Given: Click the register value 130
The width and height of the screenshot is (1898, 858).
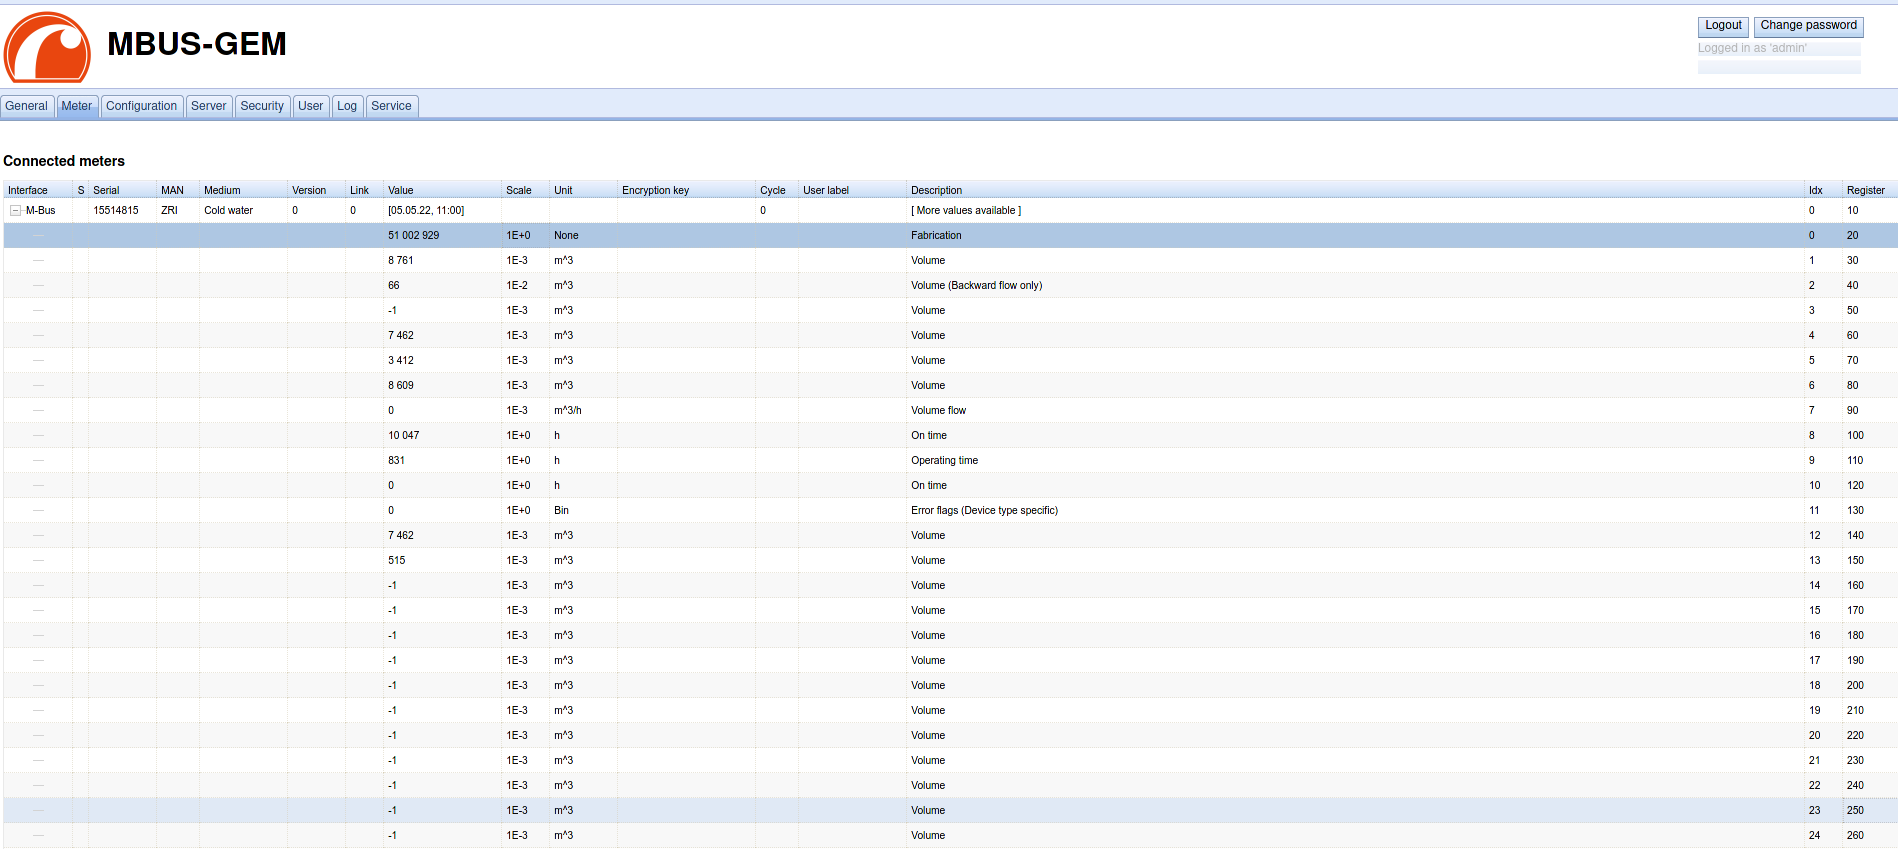Looking at the screenshot, I should (1856, 511).
